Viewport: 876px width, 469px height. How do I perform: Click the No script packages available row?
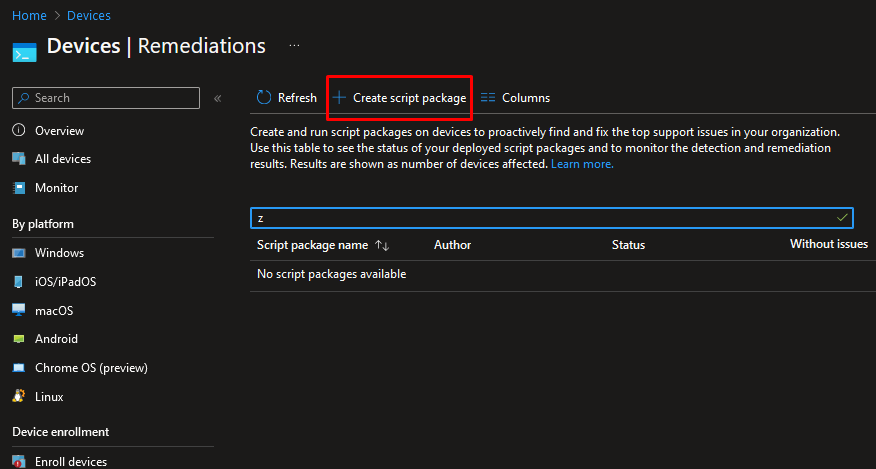[x=563, y=274]
